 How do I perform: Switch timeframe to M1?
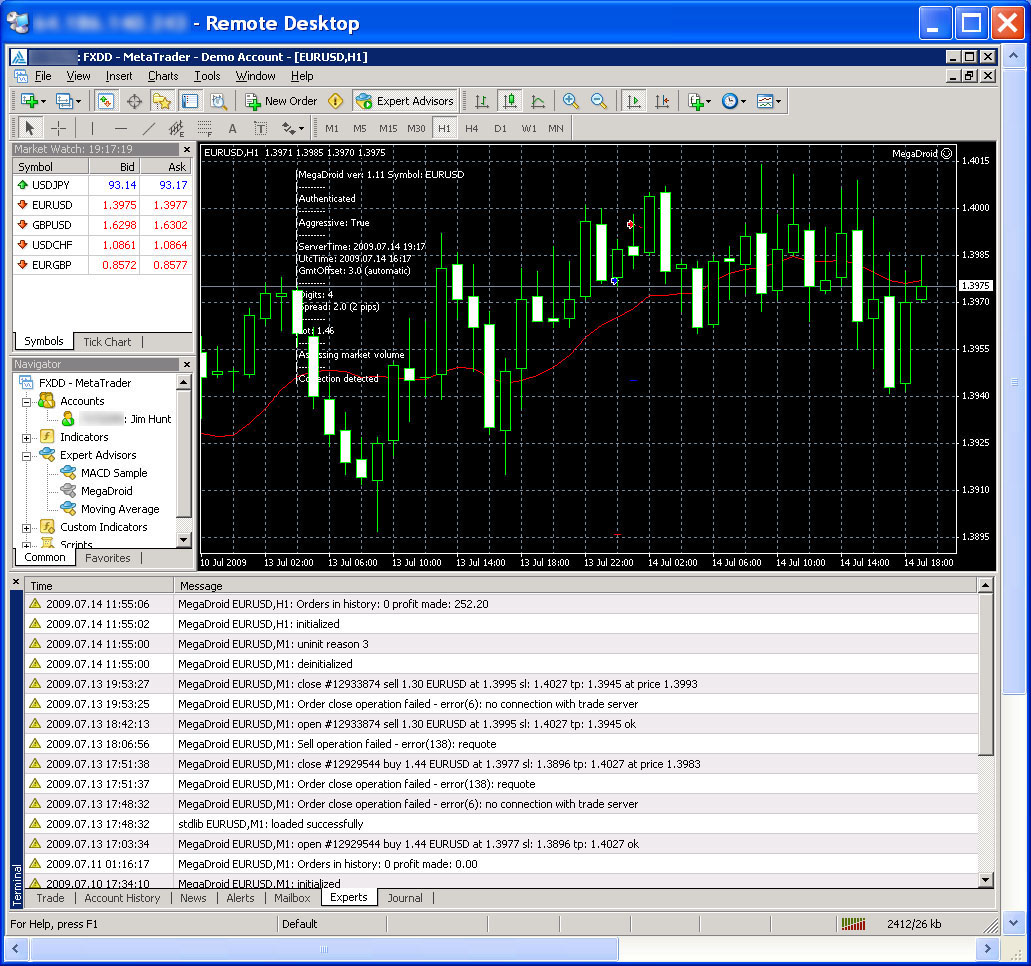[x=332, y=128]
